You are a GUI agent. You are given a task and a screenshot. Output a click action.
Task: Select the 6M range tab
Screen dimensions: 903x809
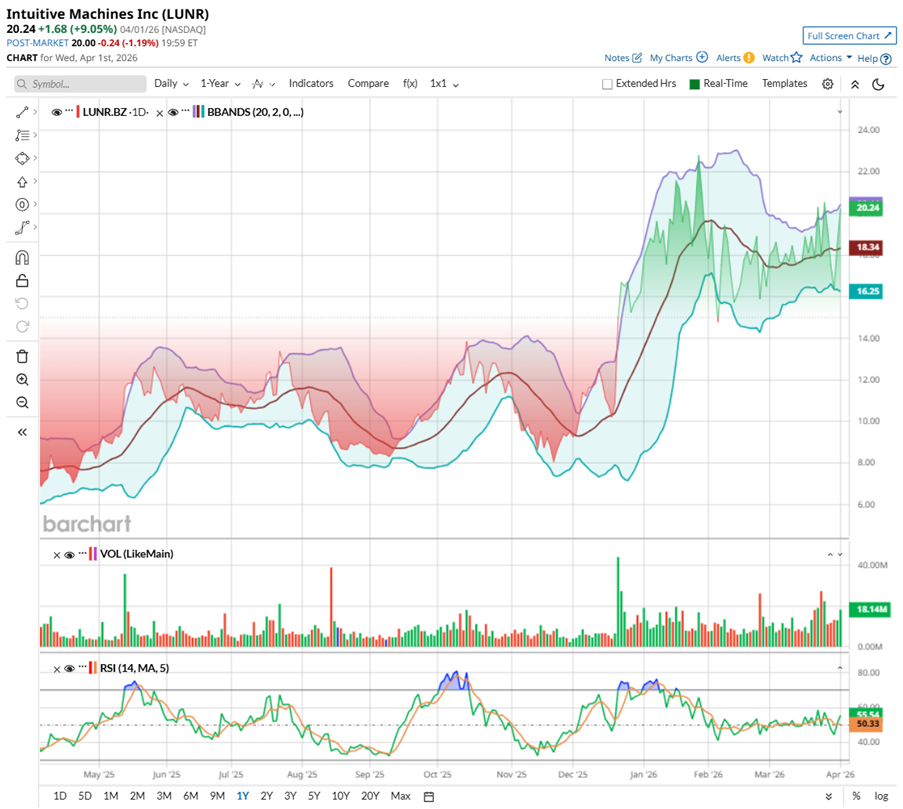(x=191, y=796)
